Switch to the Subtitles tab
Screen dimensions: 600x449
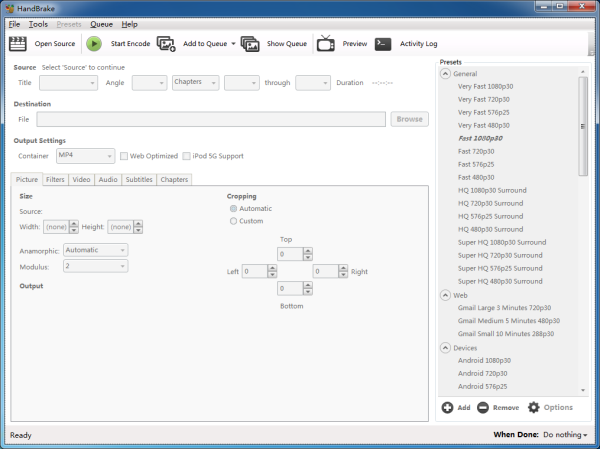[x=139, y=180]
